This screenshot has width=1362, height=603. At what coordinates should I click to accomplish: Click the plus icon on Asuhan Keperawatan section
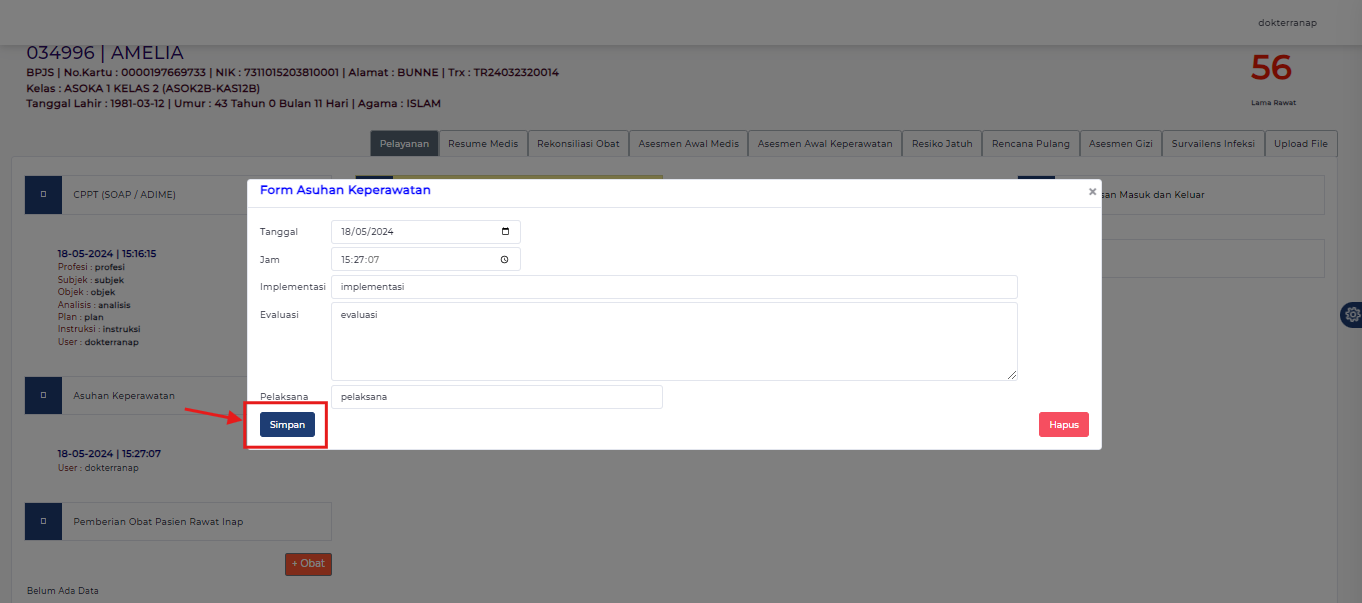[43, 395]
